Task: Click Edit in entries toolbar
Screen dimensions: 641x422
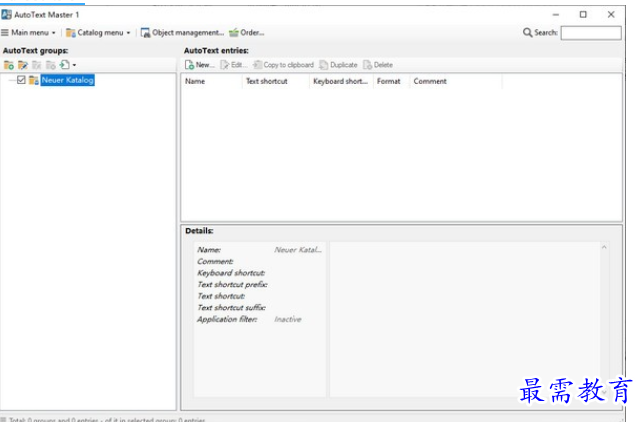Action: click(x=234, y=65)
